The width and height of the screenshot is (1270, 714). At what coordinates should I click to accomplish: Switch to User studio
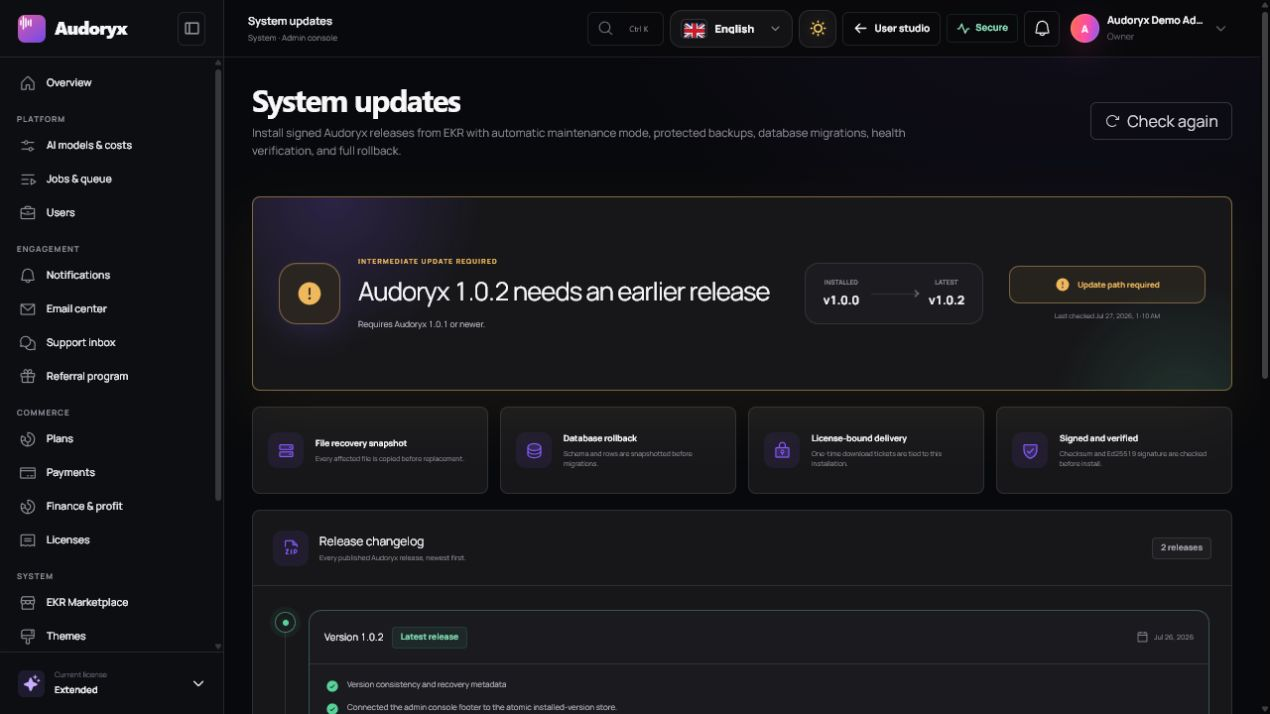point(891,28)
